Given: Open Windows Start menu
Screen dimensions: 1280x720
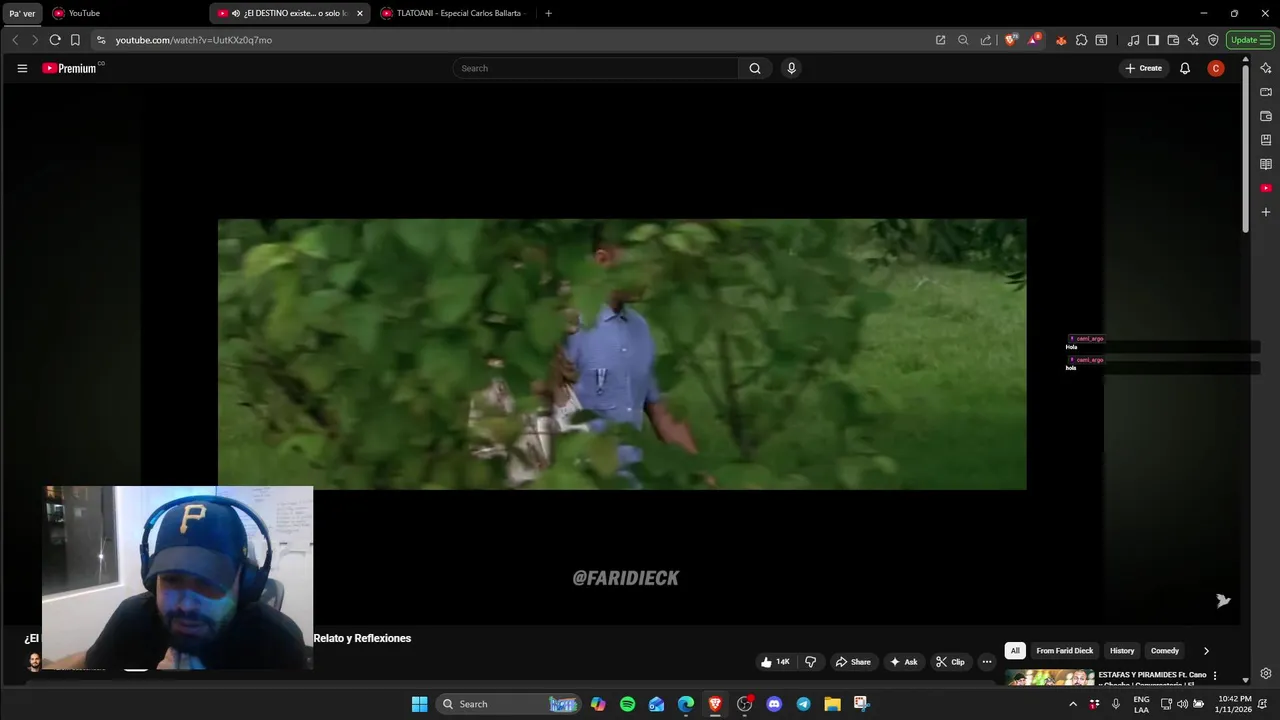Looking at the screenshot, I should pos(419,704).
